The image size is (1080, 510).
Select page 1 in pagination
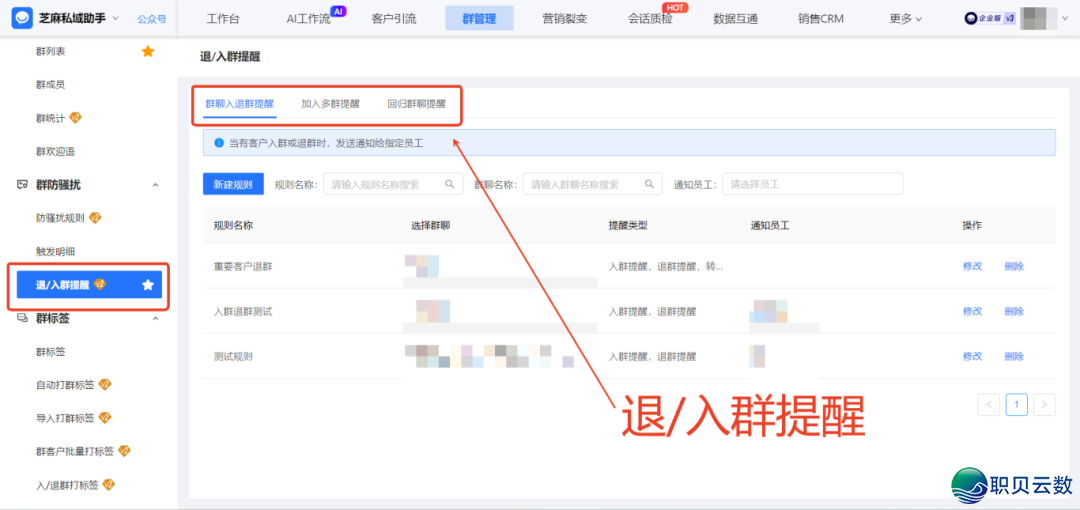pyautogui.click(x=1016, y=405)
